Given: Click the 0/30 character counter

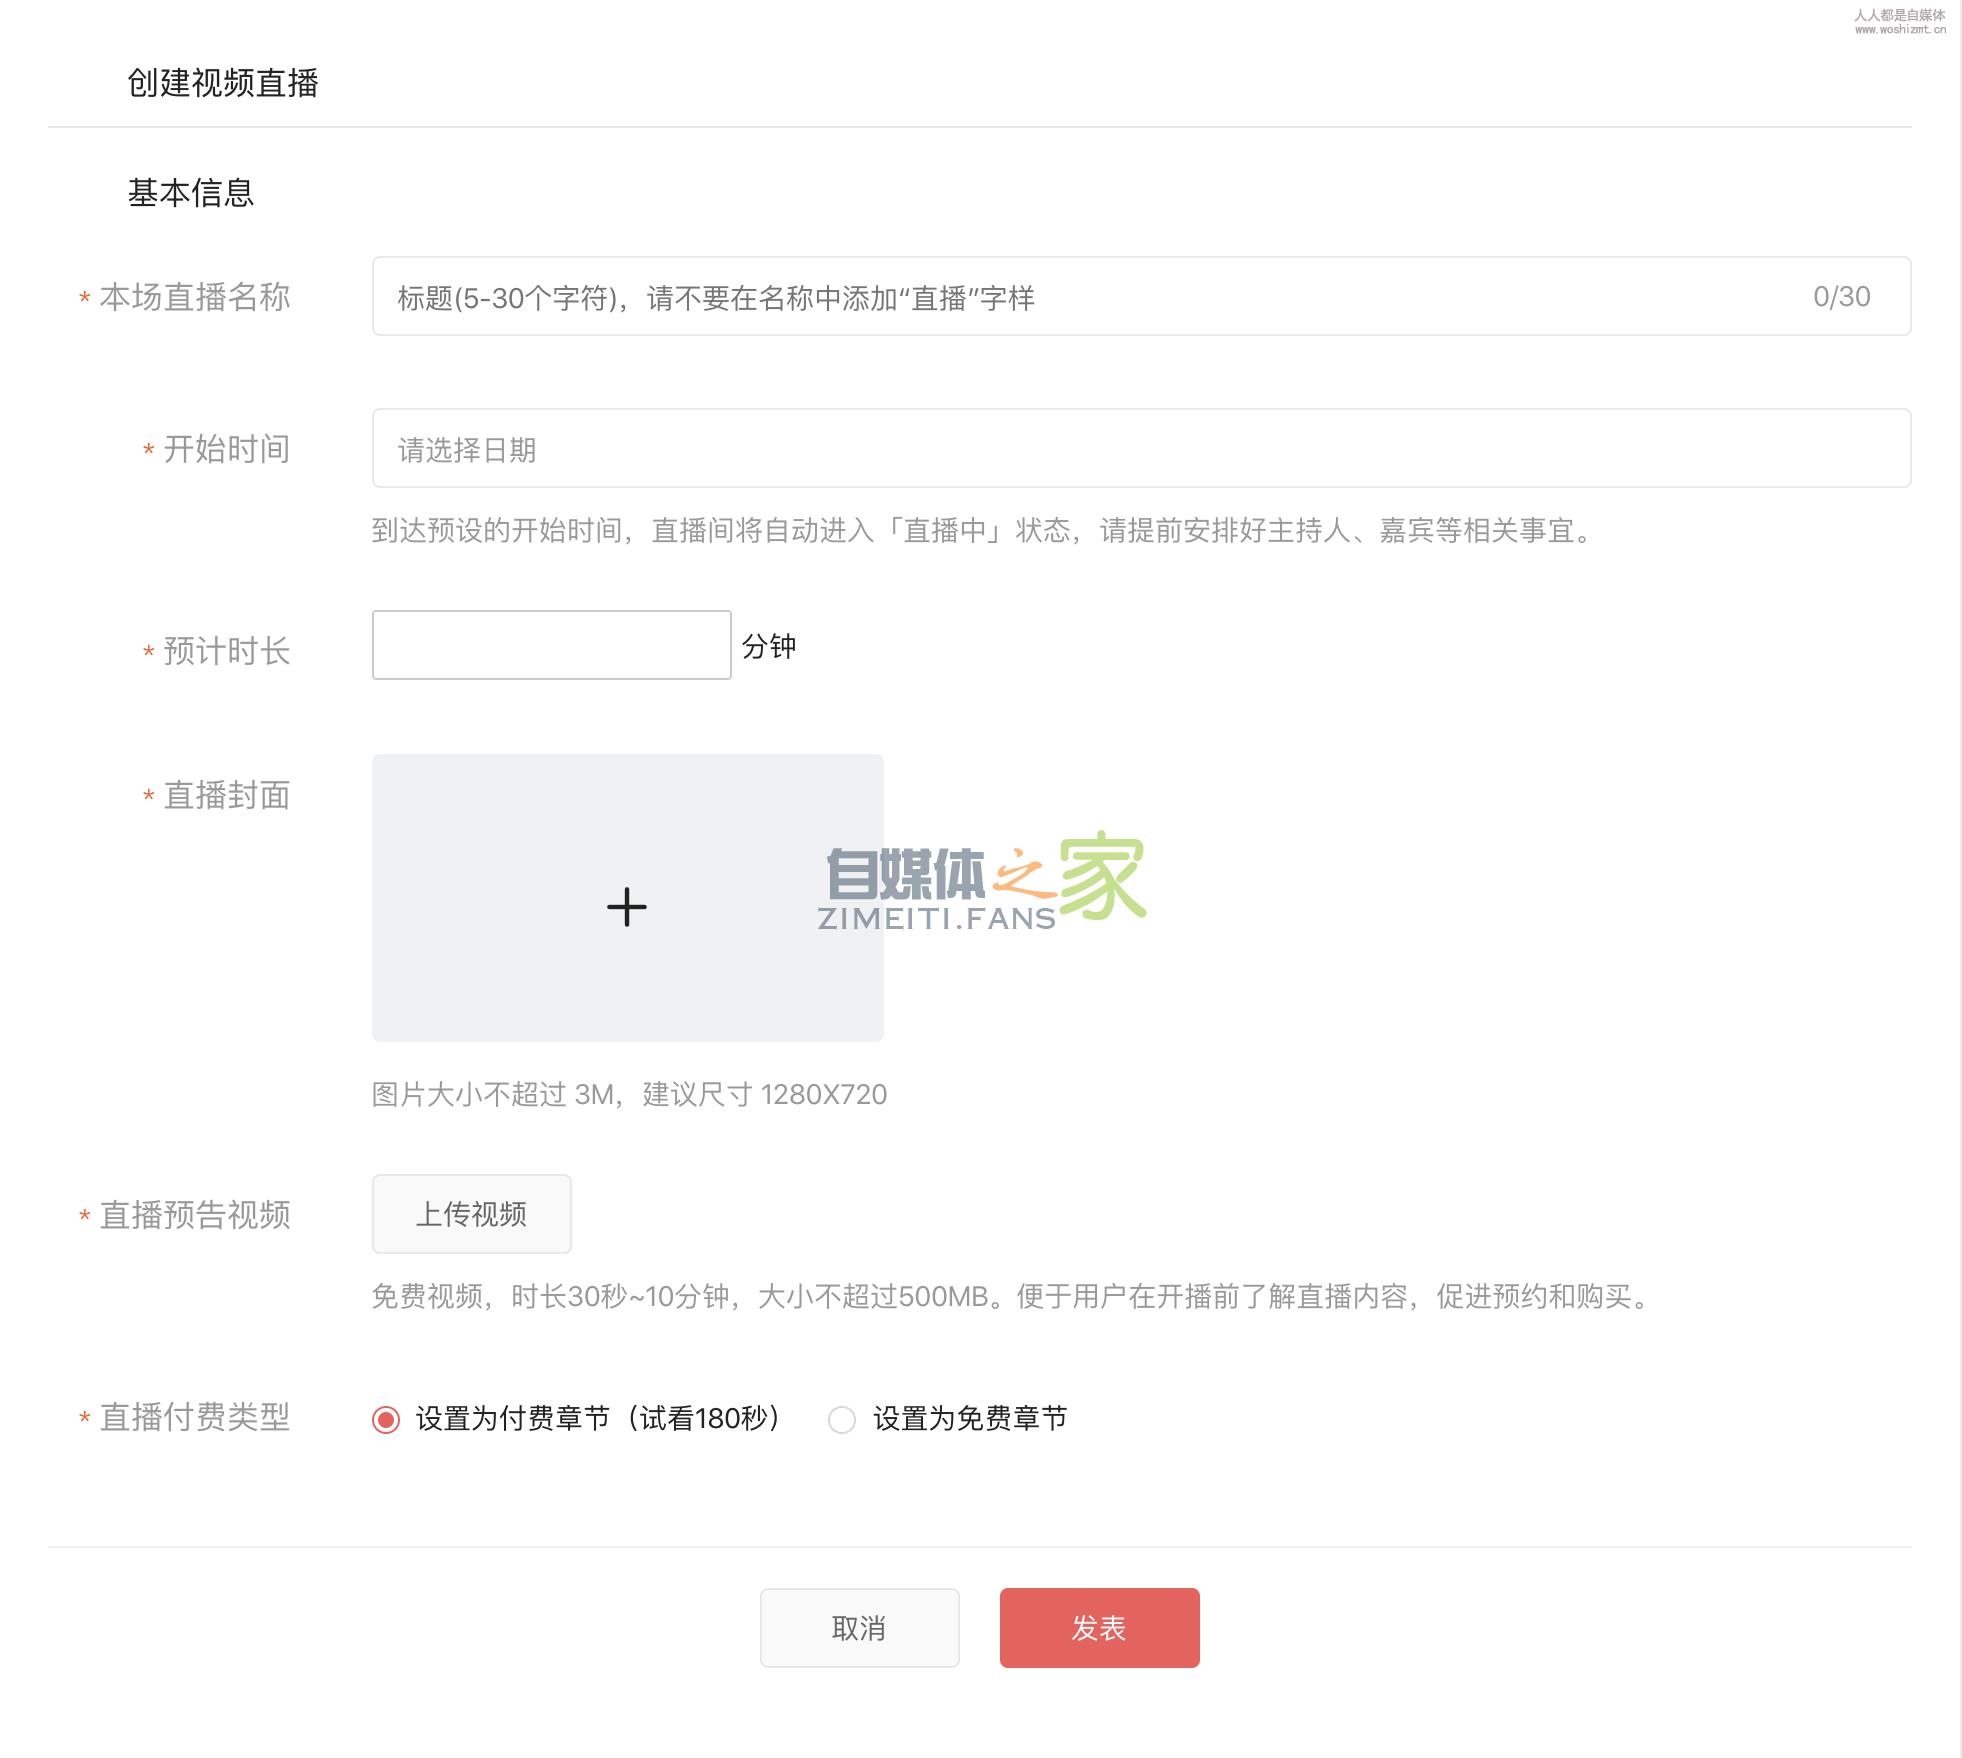Looking at the screenshot, I should tap(1841, 297).
